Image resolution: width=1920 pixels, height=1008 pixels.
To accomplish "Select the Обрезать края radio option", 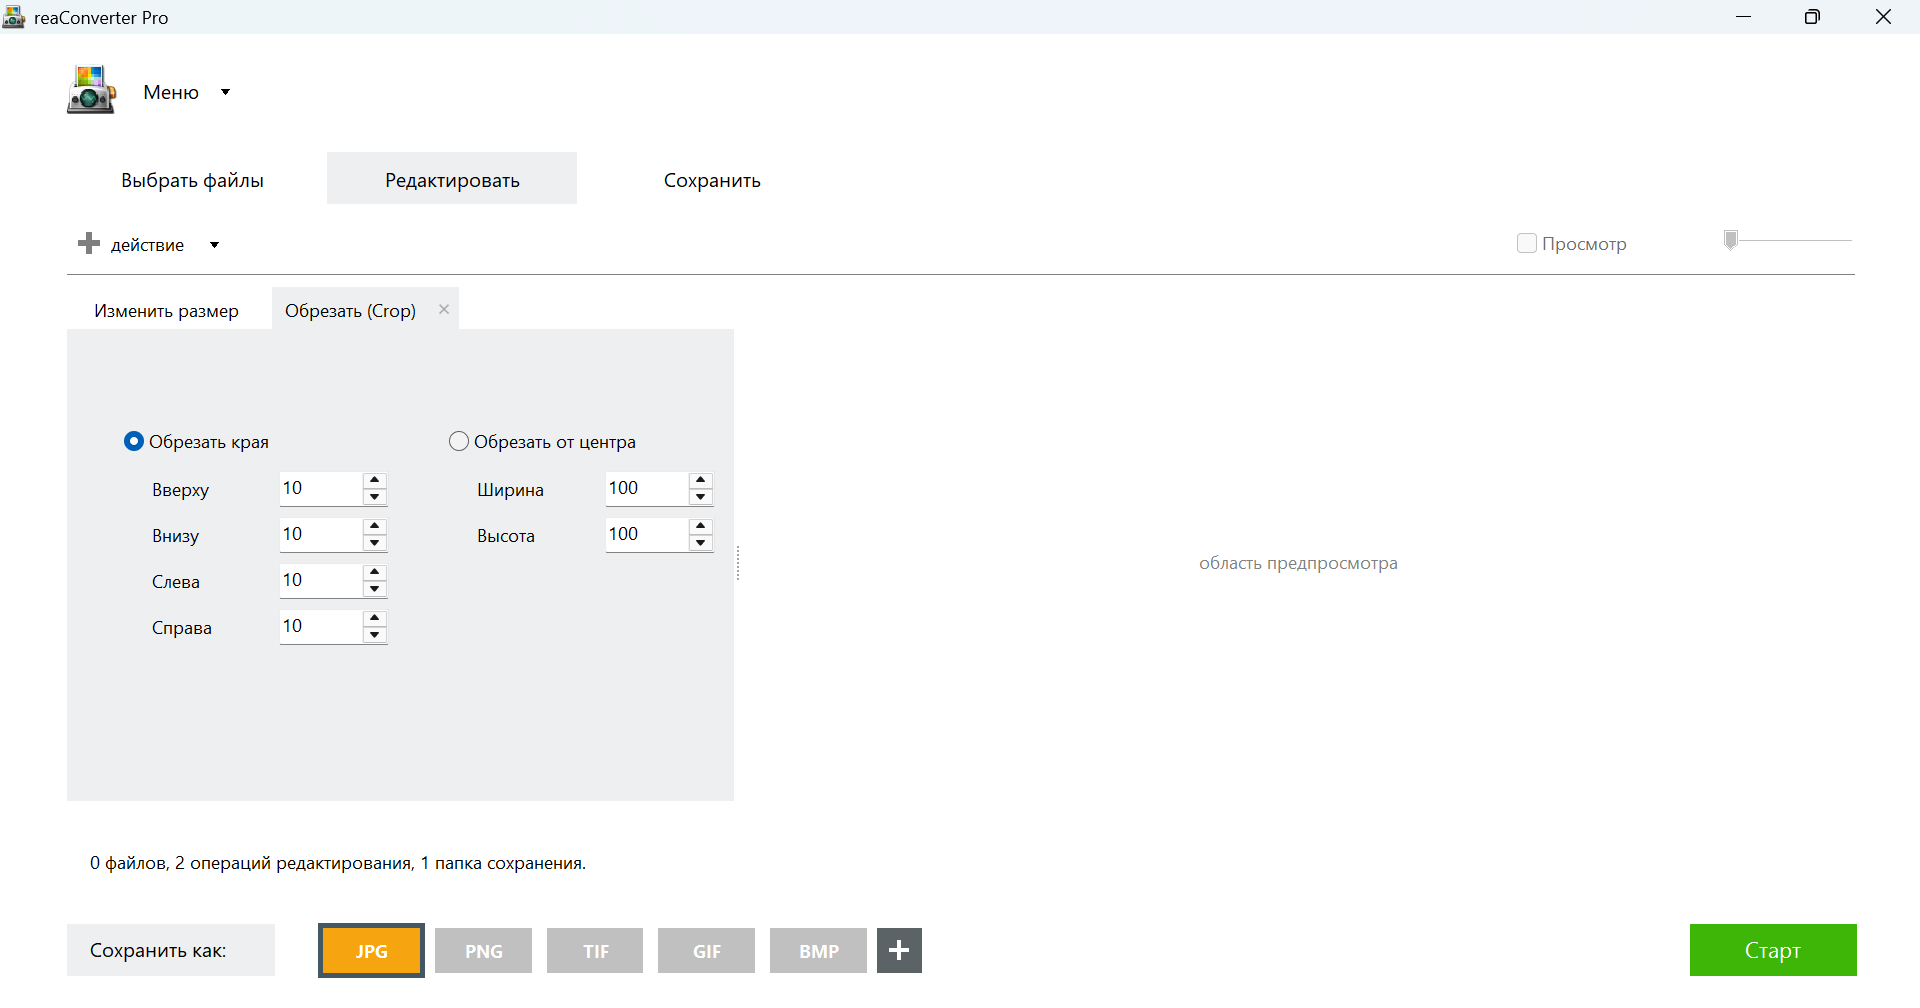I will (134, 441).
